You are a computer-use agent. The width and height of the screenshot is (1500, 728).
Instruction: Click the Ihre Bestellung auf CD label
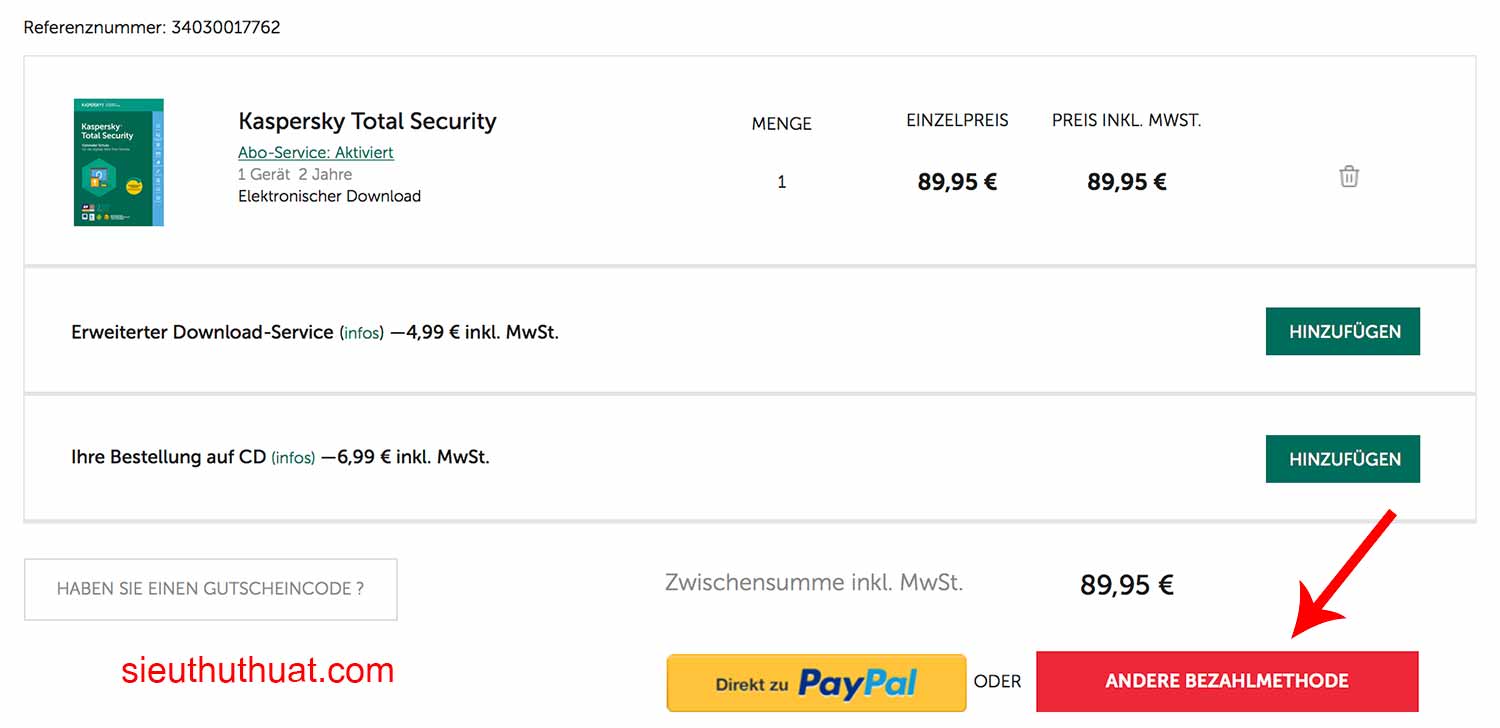(x=168, y=457)
